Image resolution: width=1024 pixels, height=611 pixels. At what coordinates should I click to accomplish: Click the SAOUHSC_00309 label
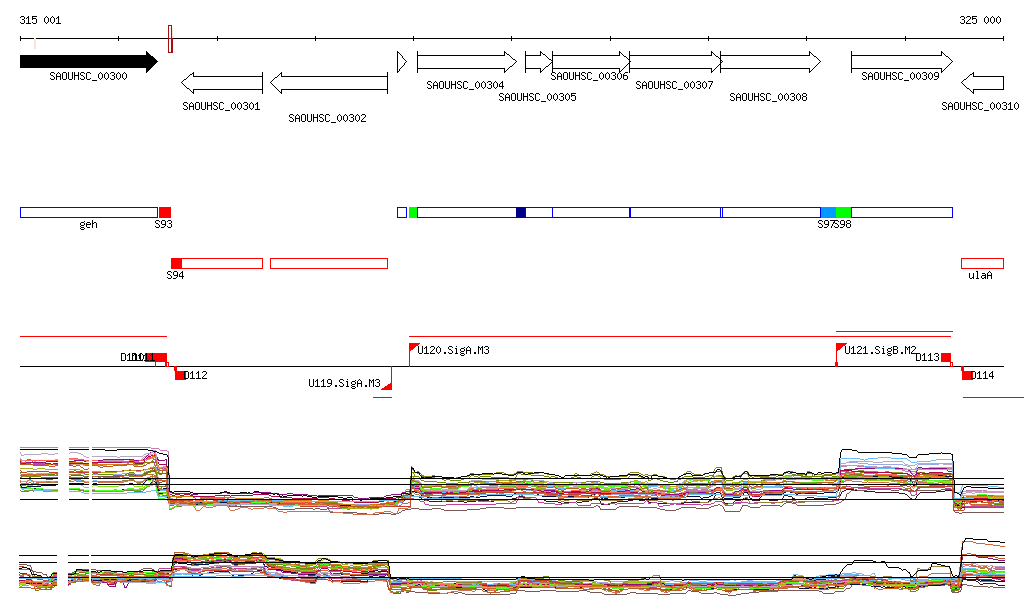[x=900, y=76]
